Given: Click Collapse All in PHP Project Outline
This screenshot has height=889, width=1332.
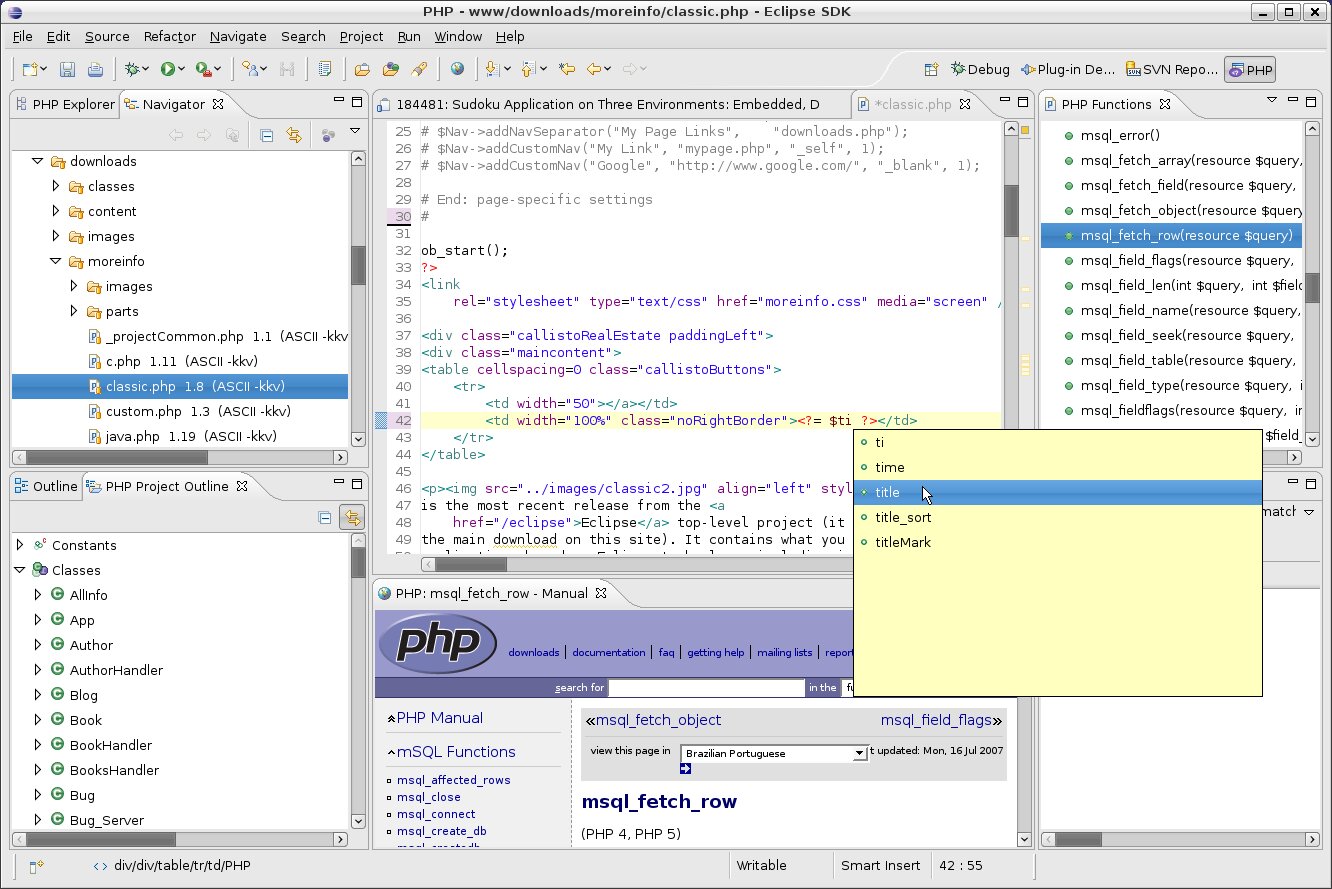Looking at the screenshot, I should (x=324, y=517).
